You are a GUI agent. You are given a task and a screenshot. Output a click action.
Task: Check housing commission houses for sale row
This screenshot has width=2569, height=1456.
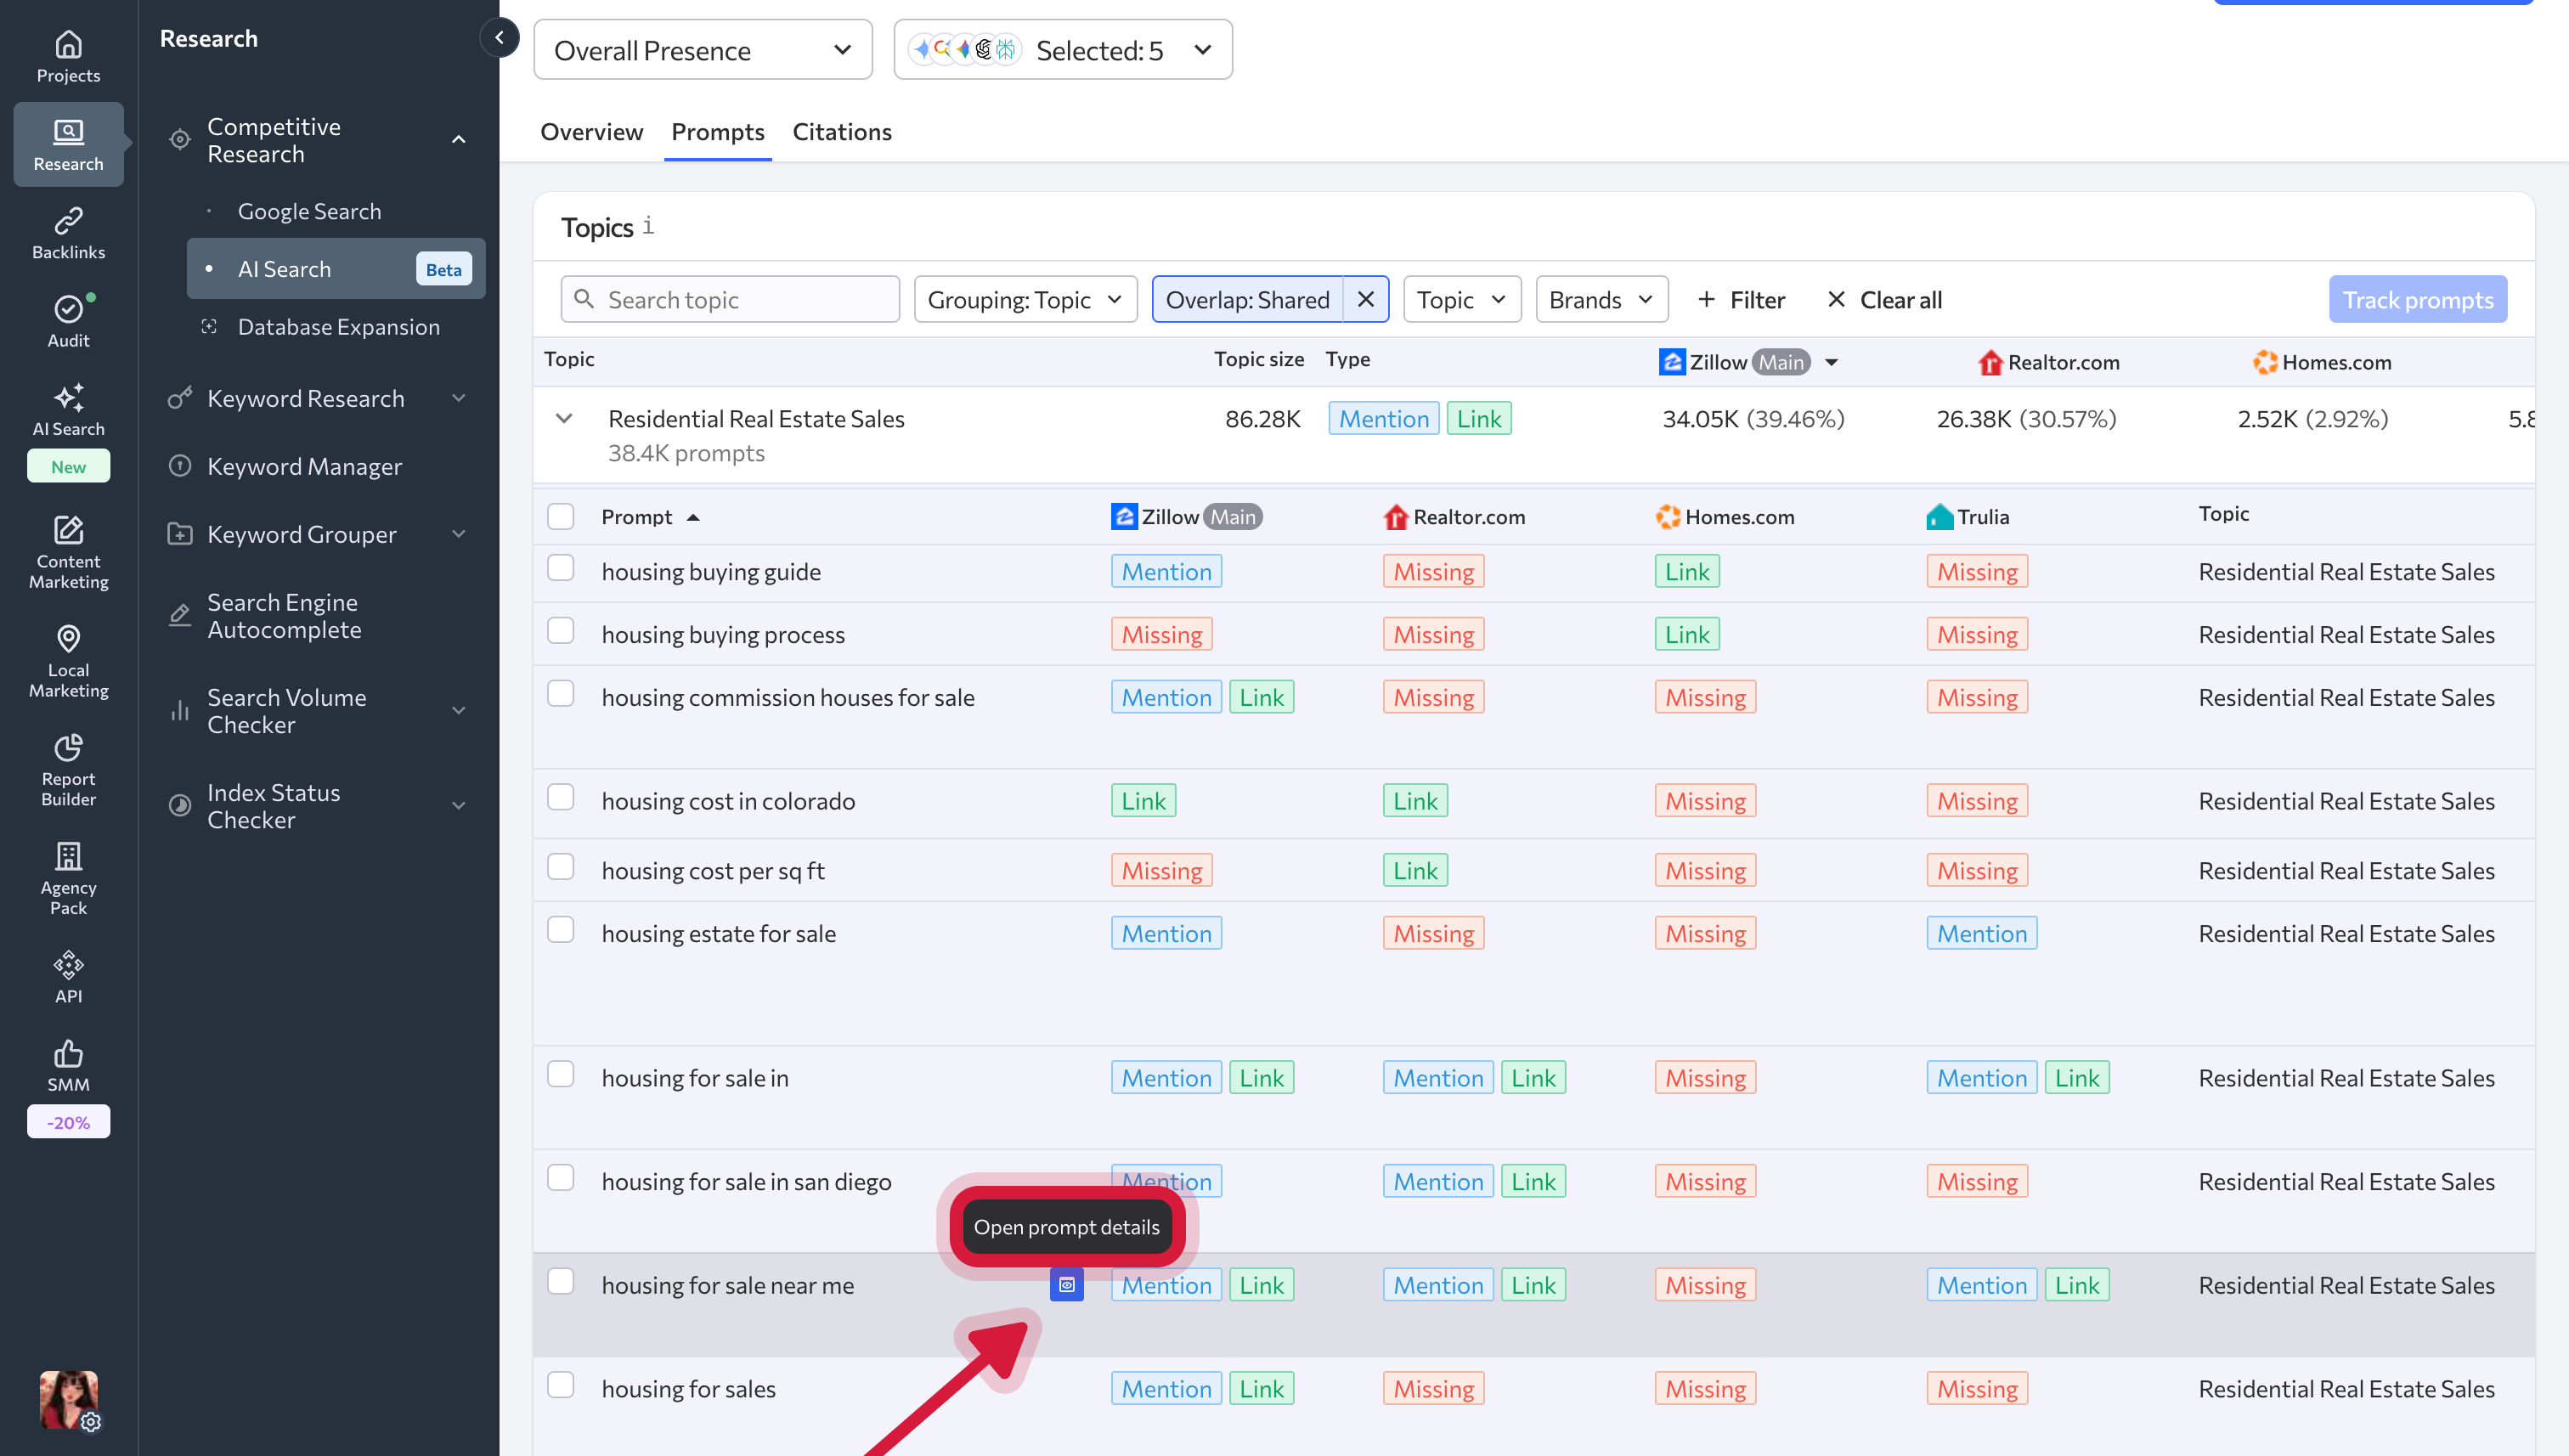561,694
